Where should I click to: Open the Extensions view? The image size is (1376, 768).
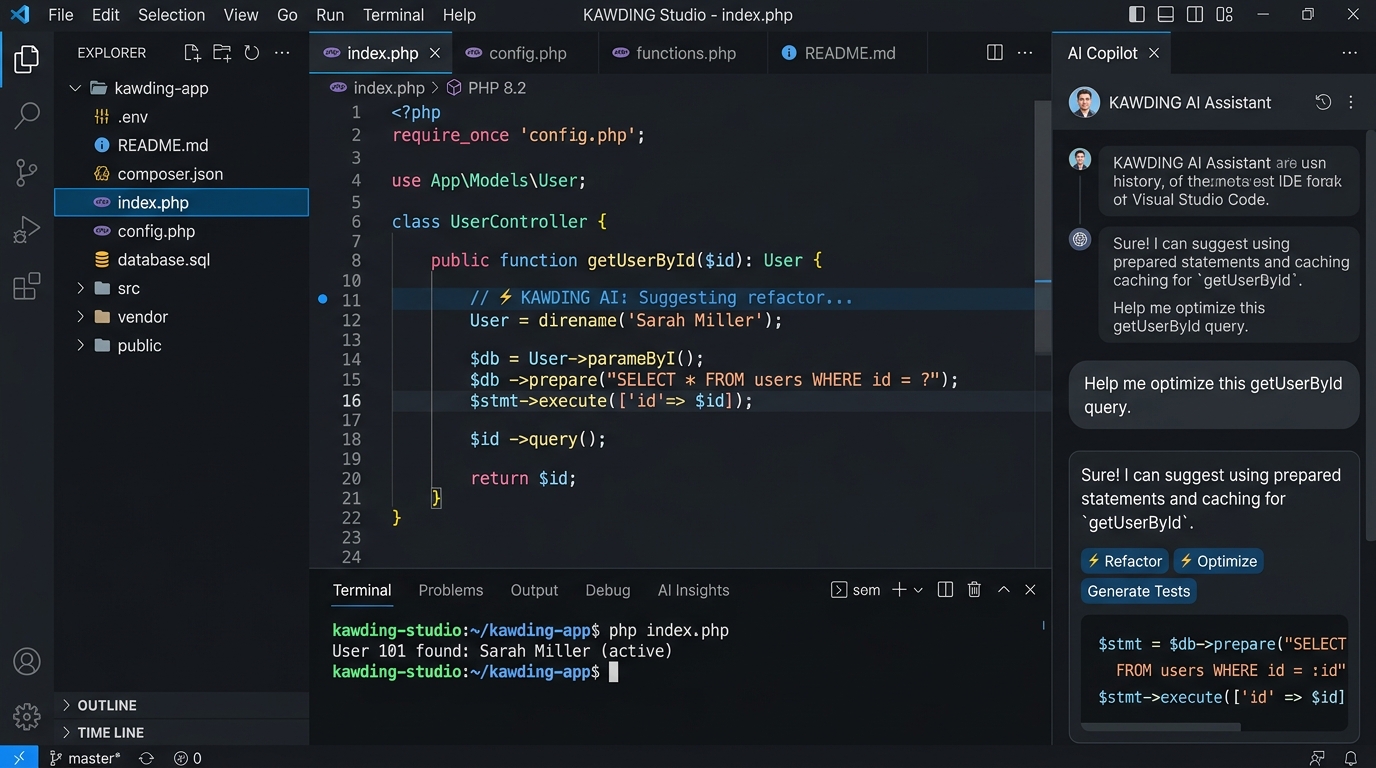coord(27,286)
